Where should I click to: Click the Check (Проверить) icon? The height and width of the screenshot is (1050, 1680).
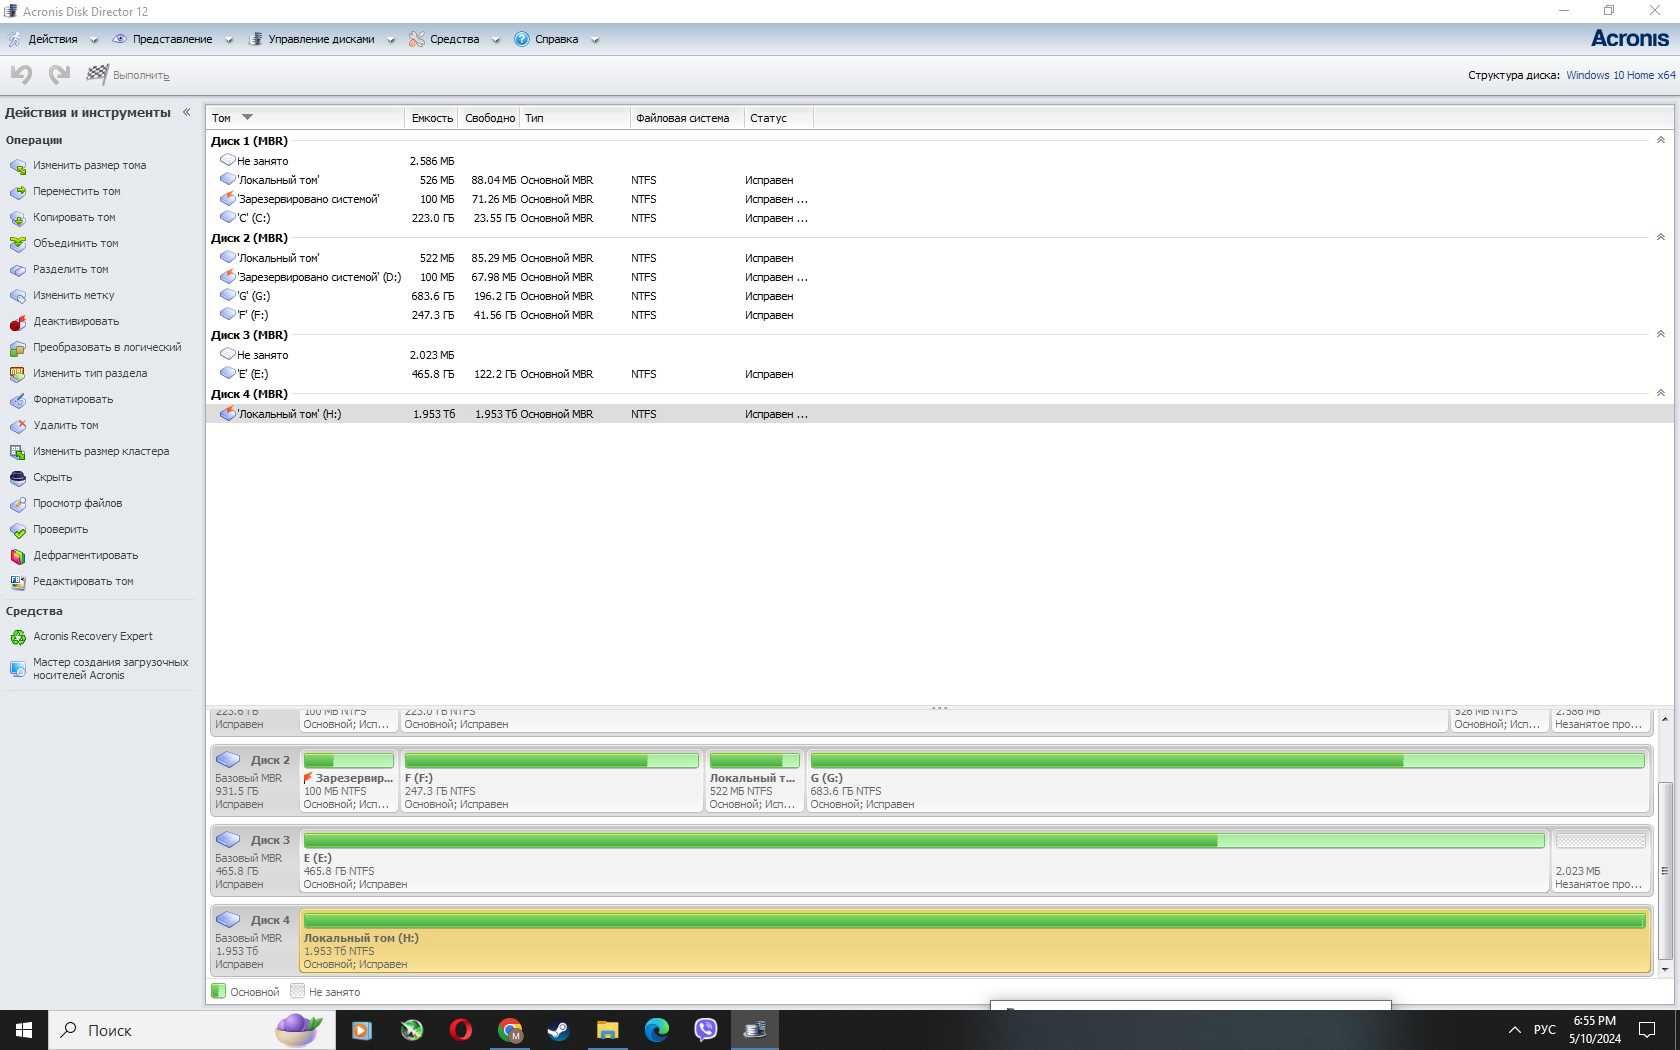[17, 530]
